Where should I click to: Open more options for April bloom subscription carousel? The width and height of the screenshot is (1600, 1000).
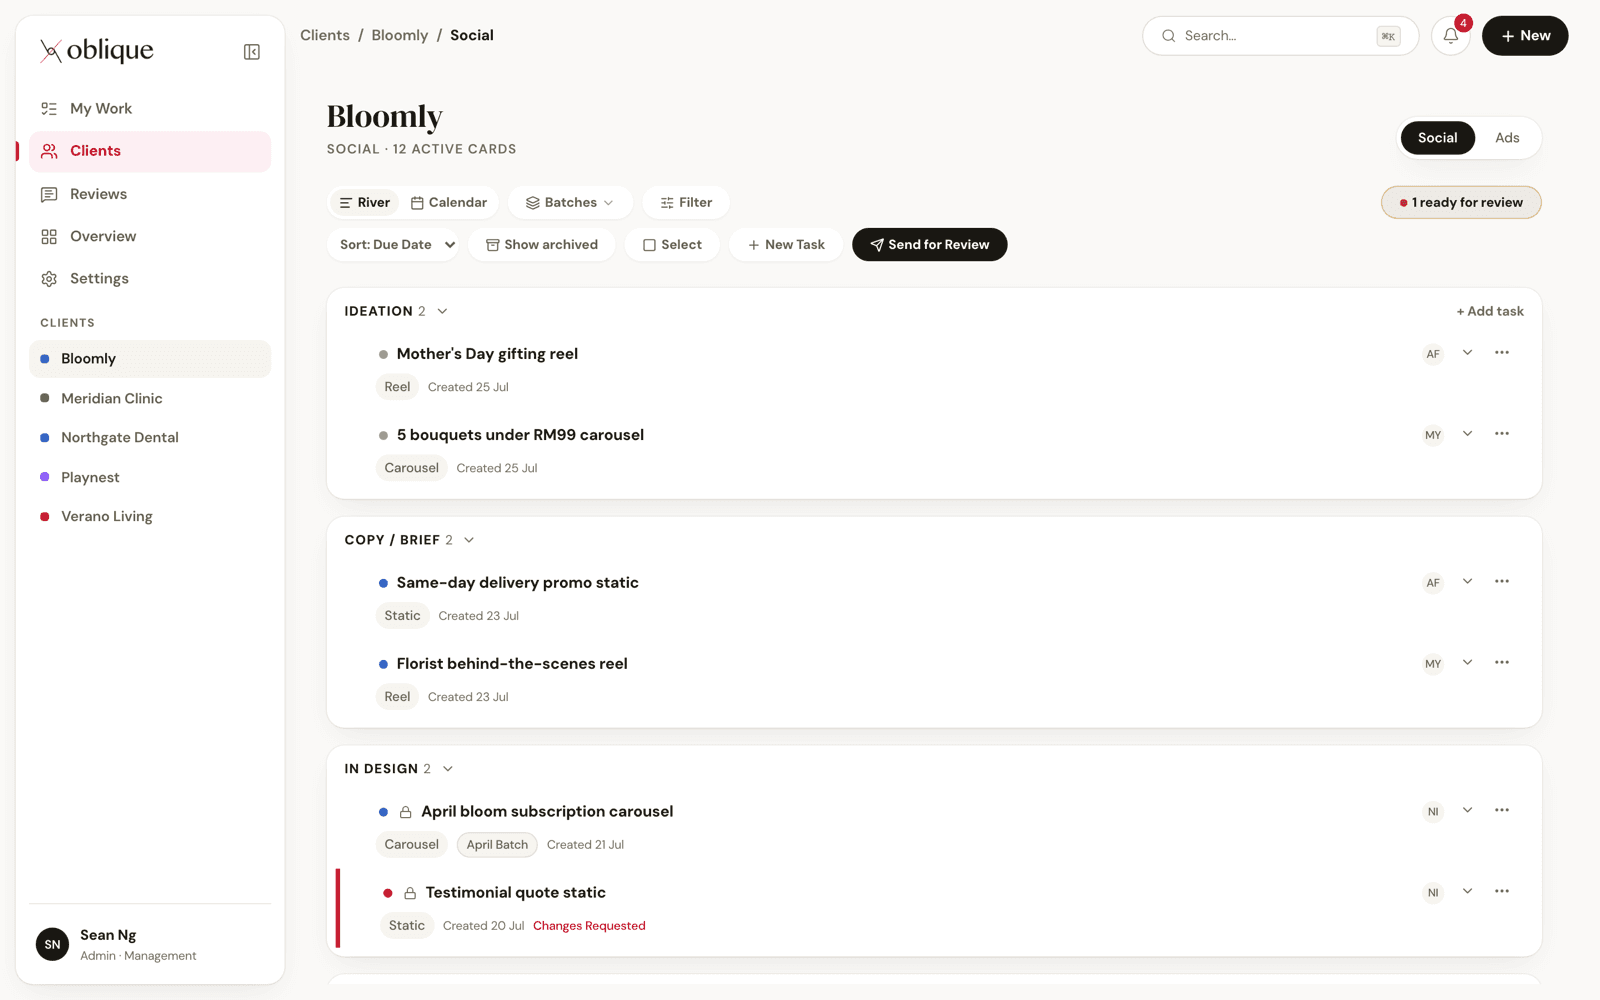tap(1502, 811)
